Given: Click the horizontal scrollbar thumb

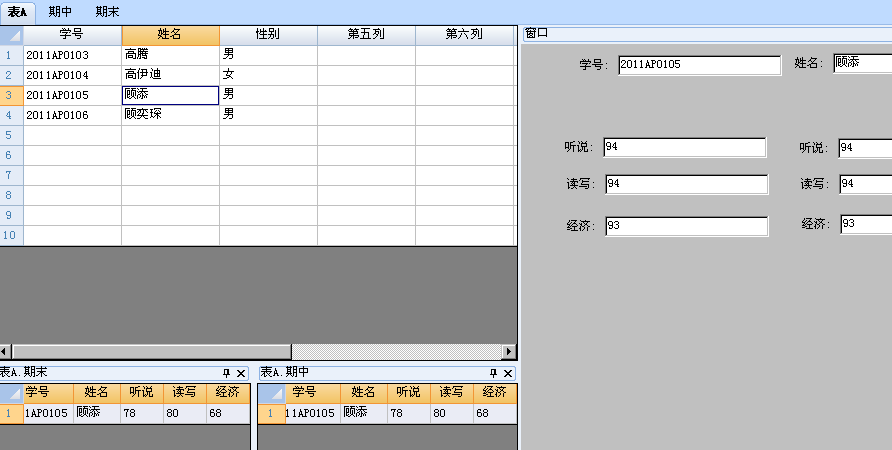Looking at the screenshot, I should [152, 352].
